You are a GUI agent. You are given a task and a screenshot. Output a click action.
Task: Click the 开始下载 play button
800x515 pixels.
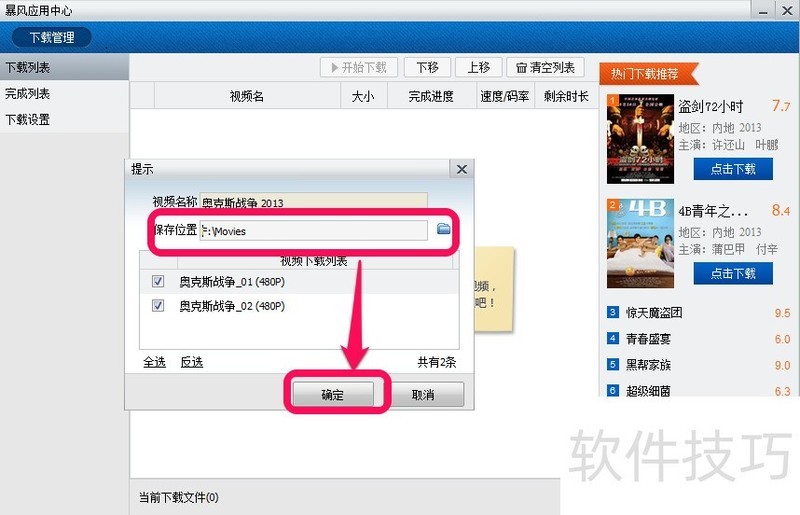pyautogui.click(x=359, y=67)
